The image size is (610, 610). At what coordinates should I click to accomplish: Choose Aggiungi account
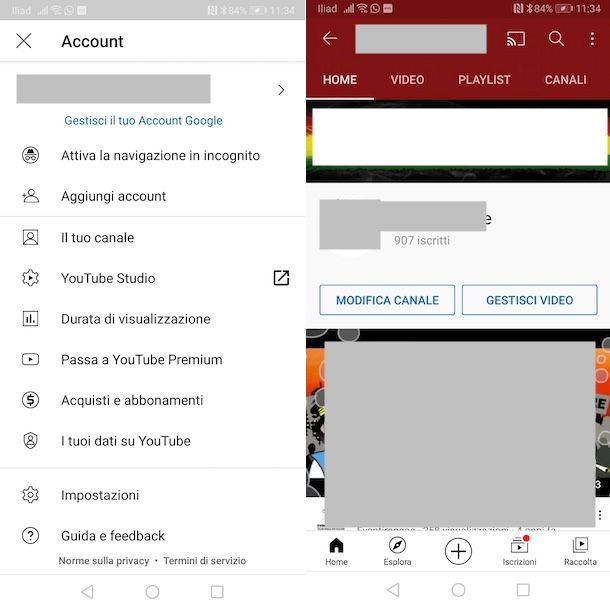point(113,196)
